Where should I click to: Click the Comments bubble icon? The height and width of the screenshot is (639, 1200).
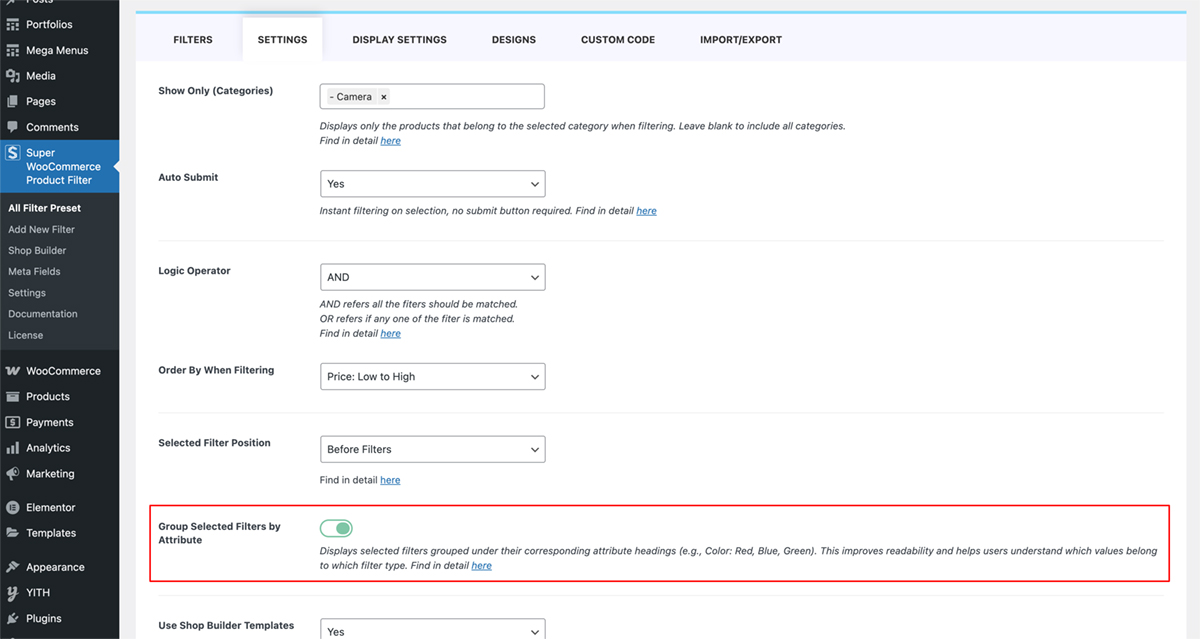(x=13, y=127)
